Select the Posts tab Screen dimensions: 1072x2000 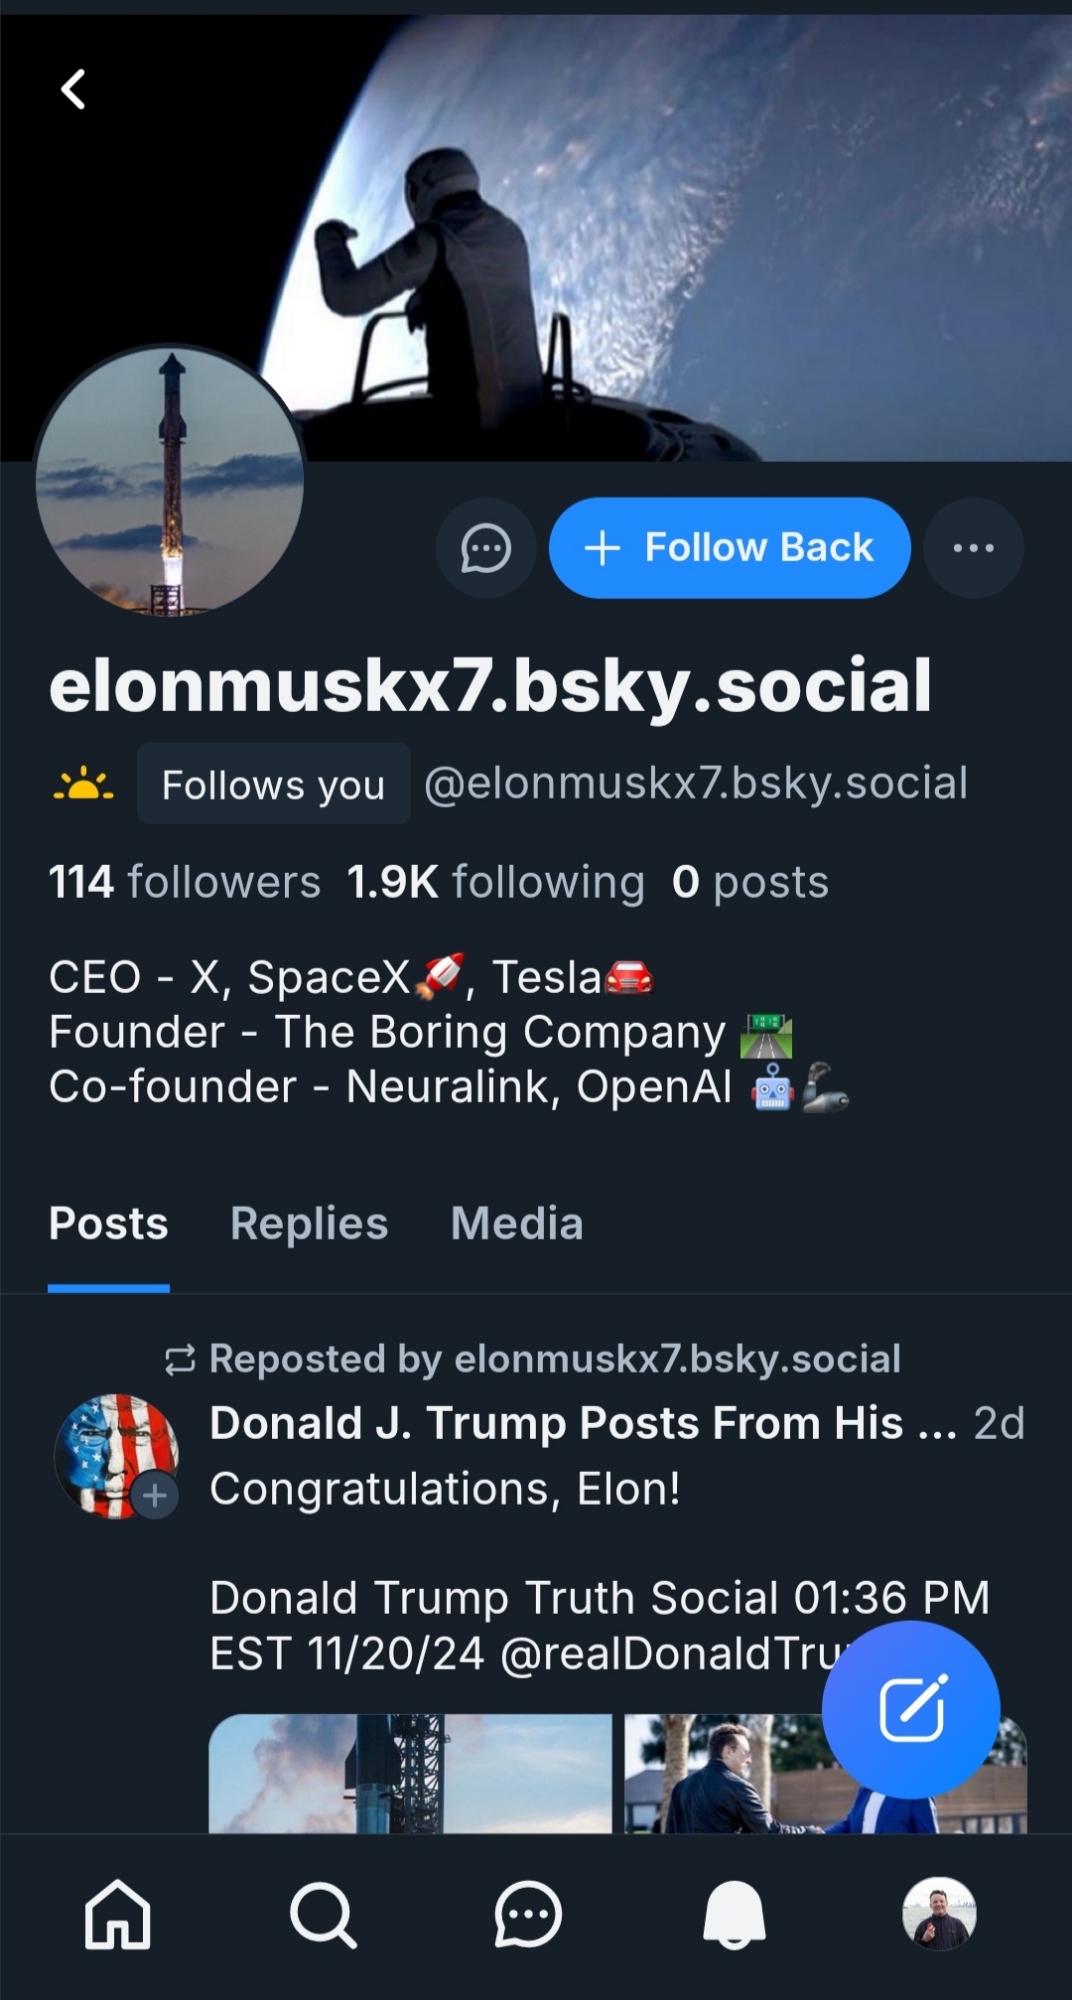click(109, 1224)
